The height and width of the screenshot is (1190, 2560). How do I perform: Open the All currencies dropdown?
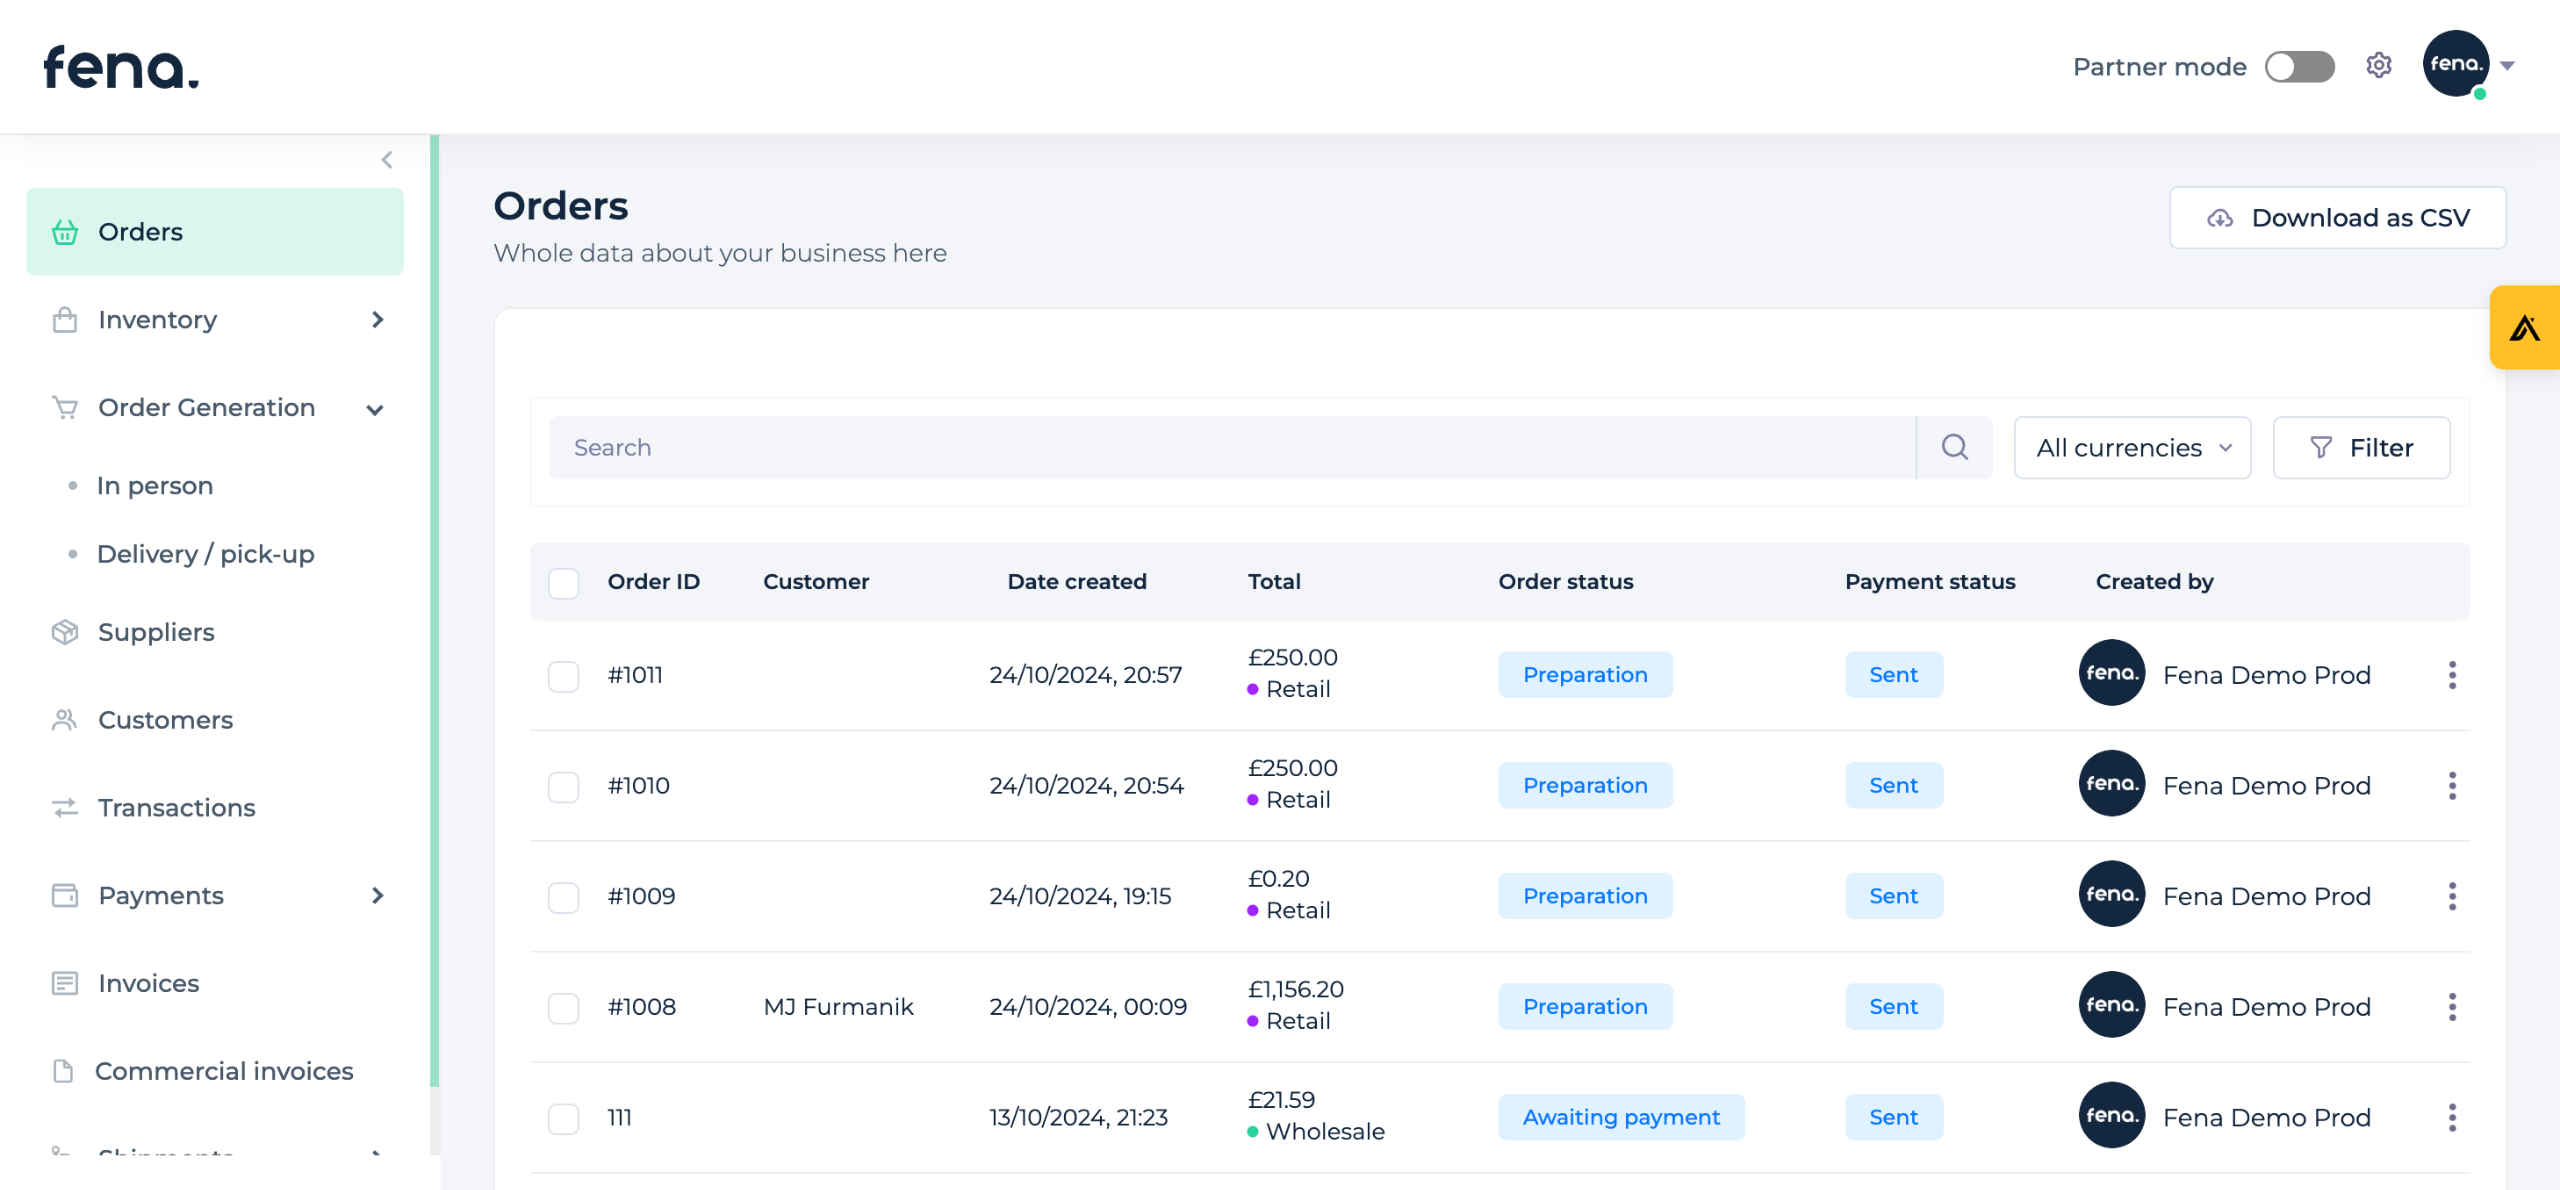pyautogui.click(x=2132, y=447)
